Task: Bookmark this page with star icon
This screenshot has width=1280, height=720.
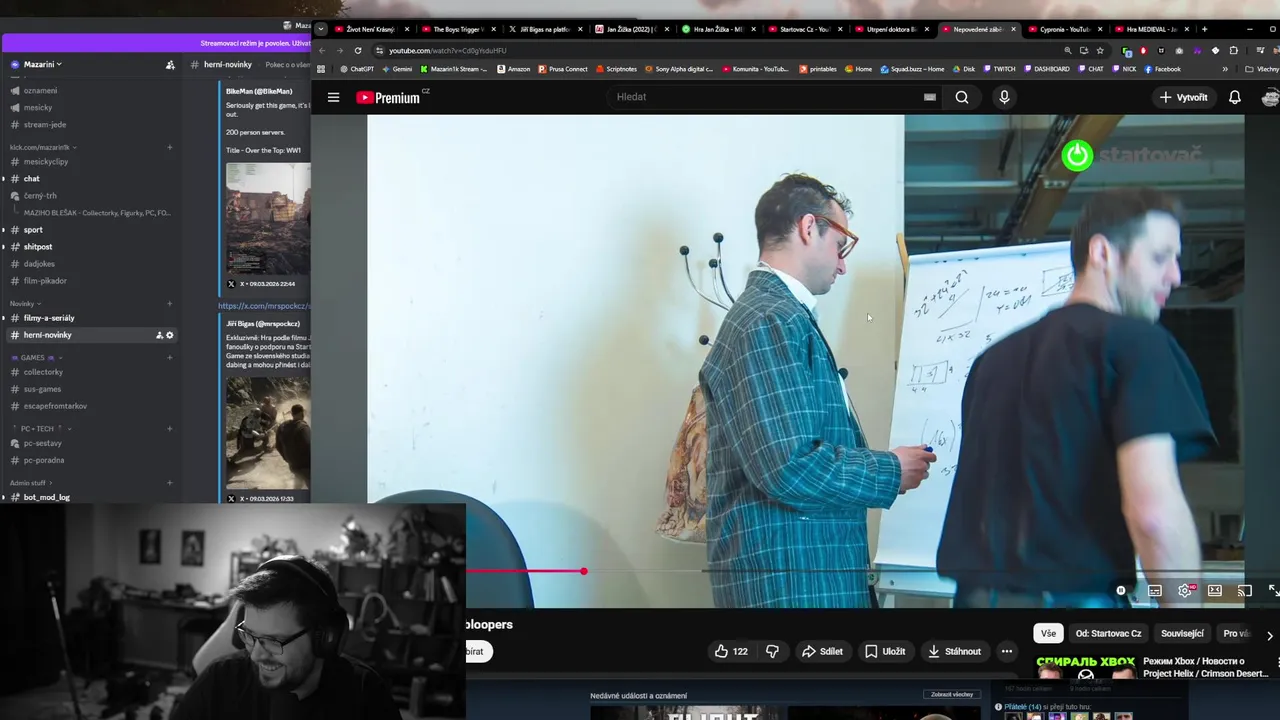Action: tap(1100, 50)
